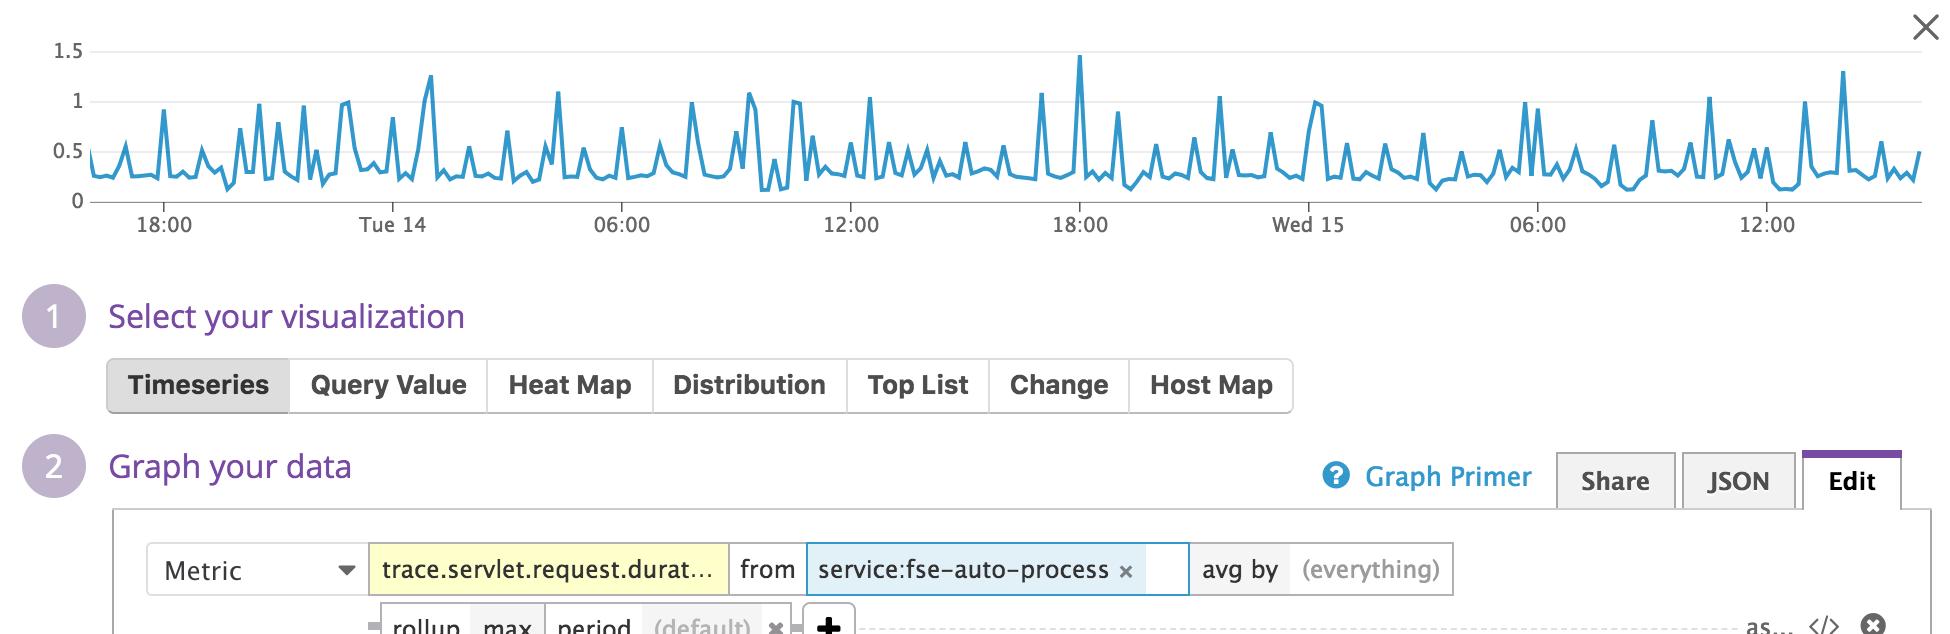Remove the rollup function
This screenshot has height=634, width=1950.
[x=775, y=627]
